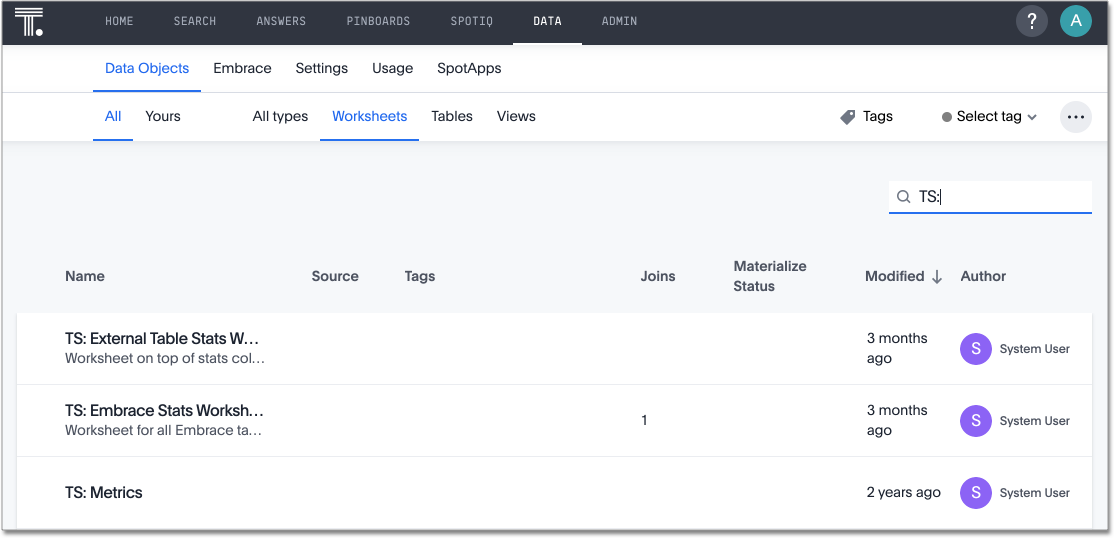
Task: Filter list by Tables
Action: (451, 116)
